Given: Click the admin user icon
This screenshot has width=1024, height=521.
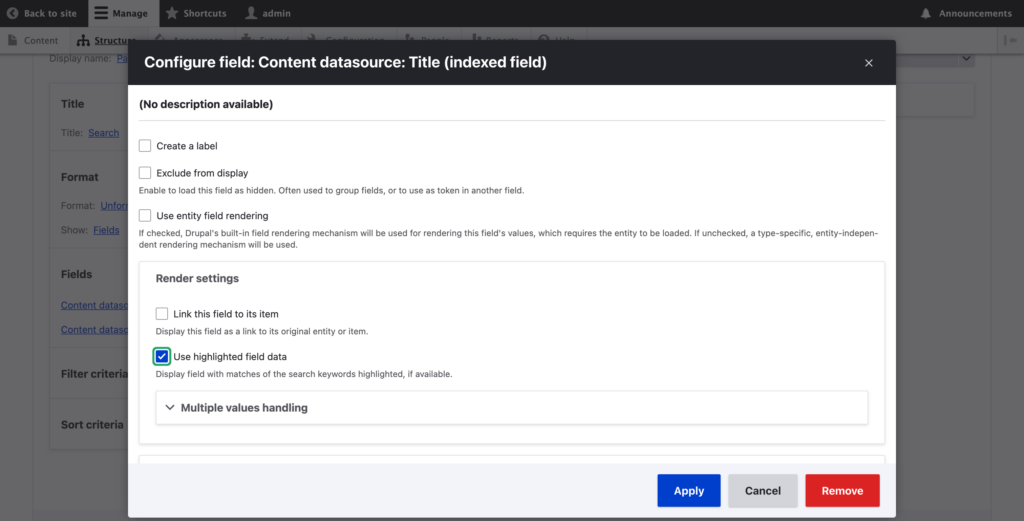Looking at the screenshot, I should point(252,13).
